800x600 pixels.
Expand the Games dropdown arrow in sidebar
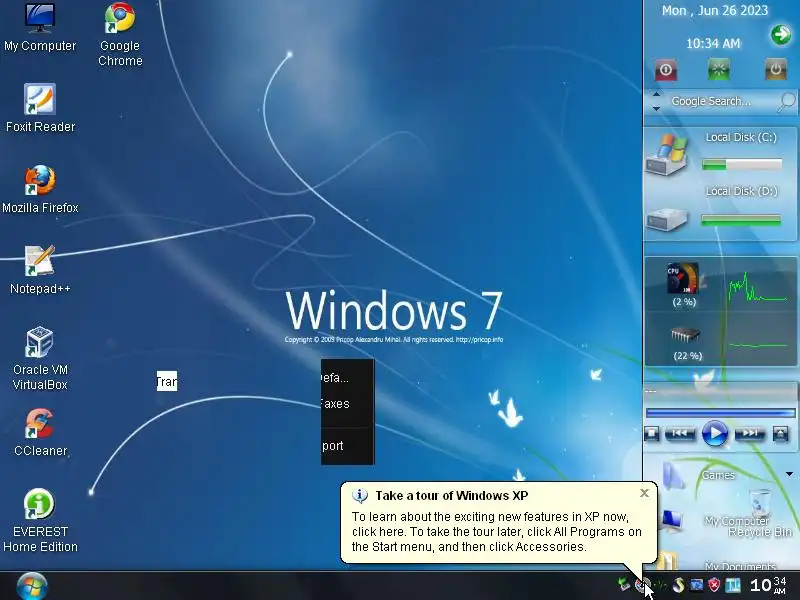[x=789, y=474]
